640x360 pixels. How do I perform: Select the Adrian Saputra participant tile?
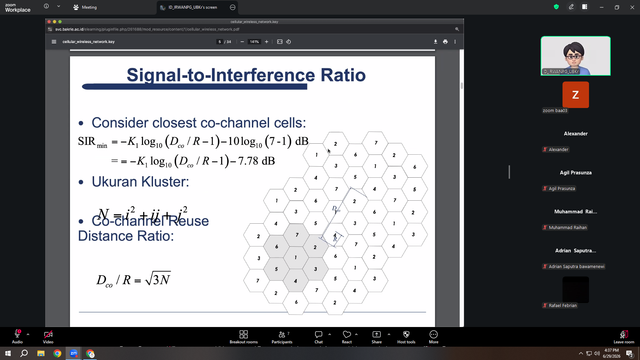tap(576, 251)
